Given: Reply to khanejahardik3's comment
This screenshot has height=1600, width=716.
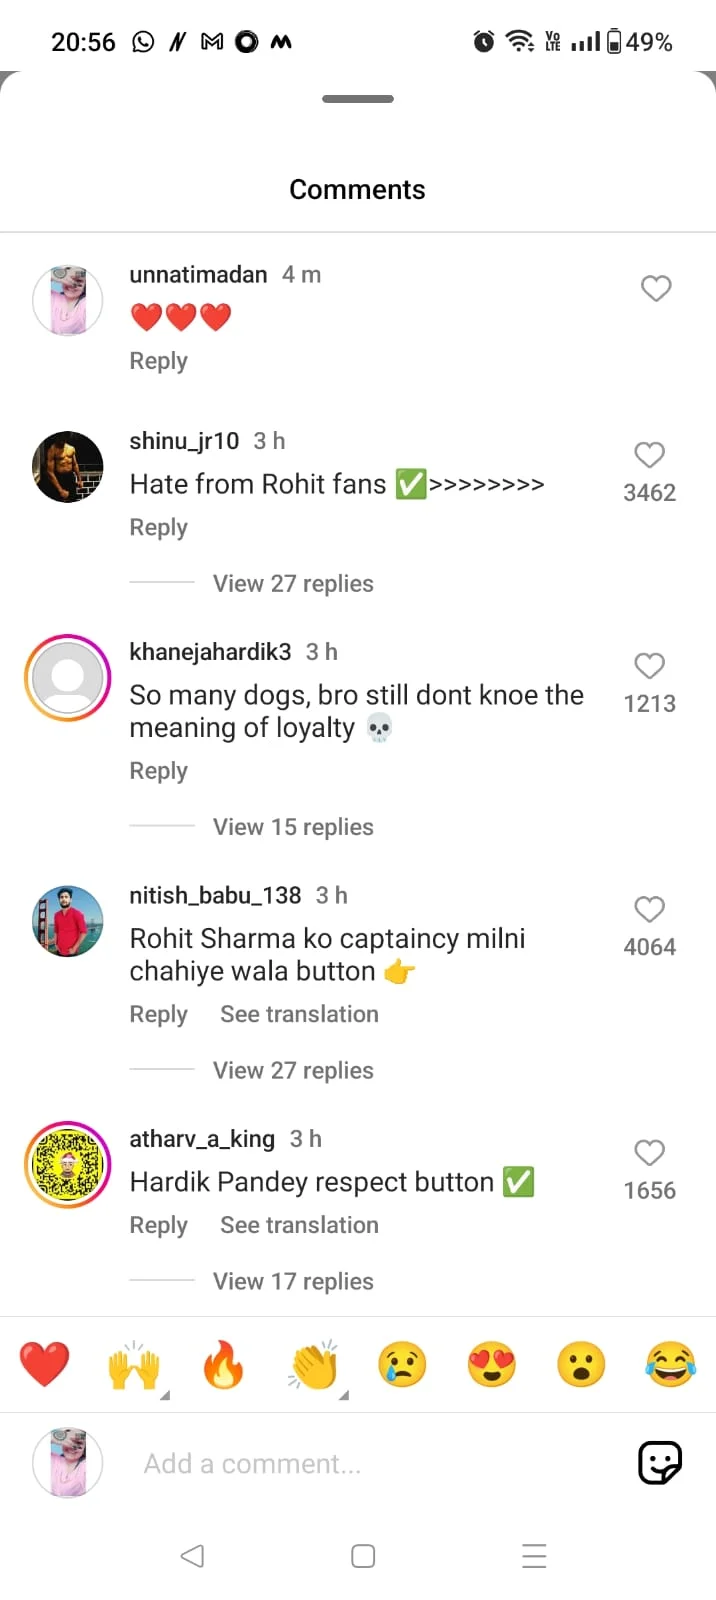Looking at the screenshot, I should (x=158, y=771).
